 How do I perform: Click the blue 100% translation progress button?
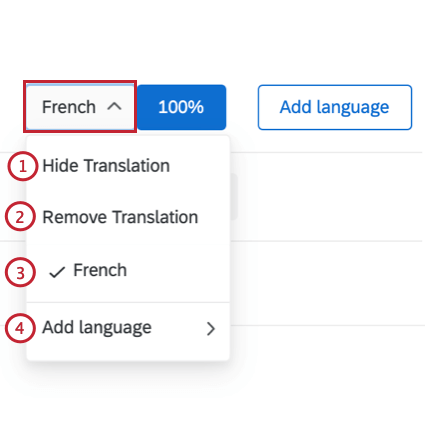point(182,107)
